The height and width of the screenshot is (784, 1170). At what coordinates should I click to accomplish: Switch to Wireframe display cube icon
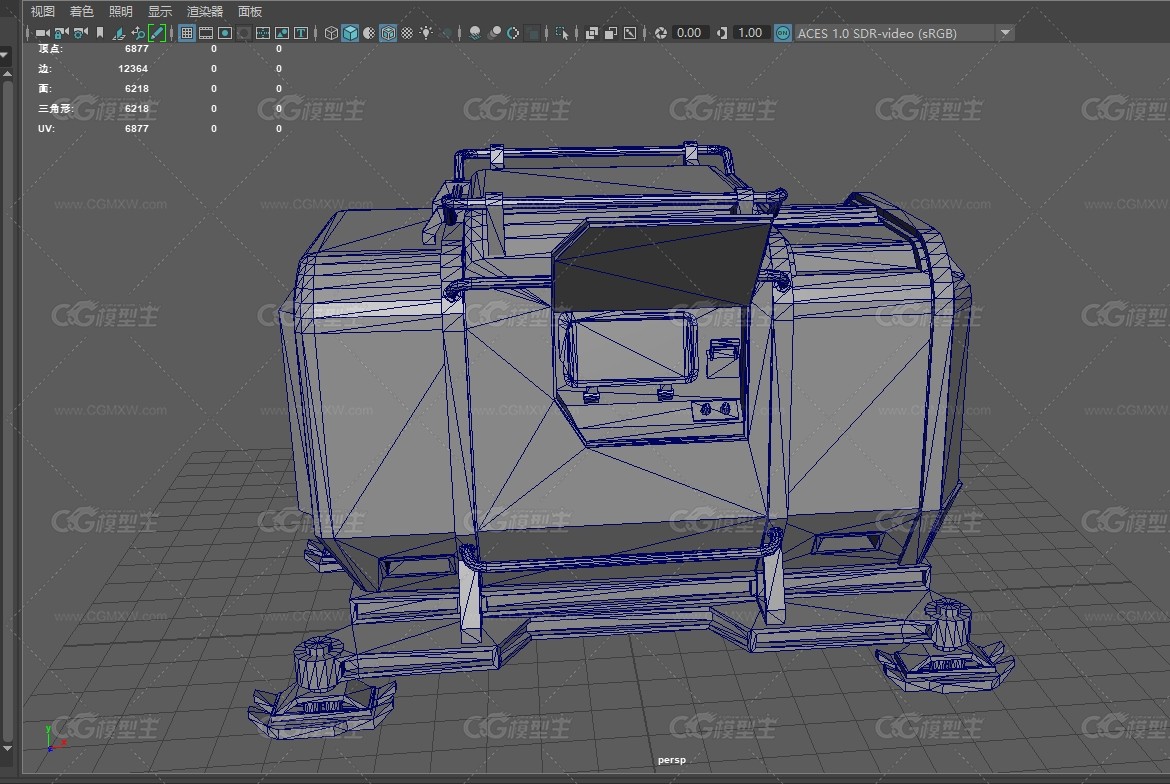[x=331, y=33]
